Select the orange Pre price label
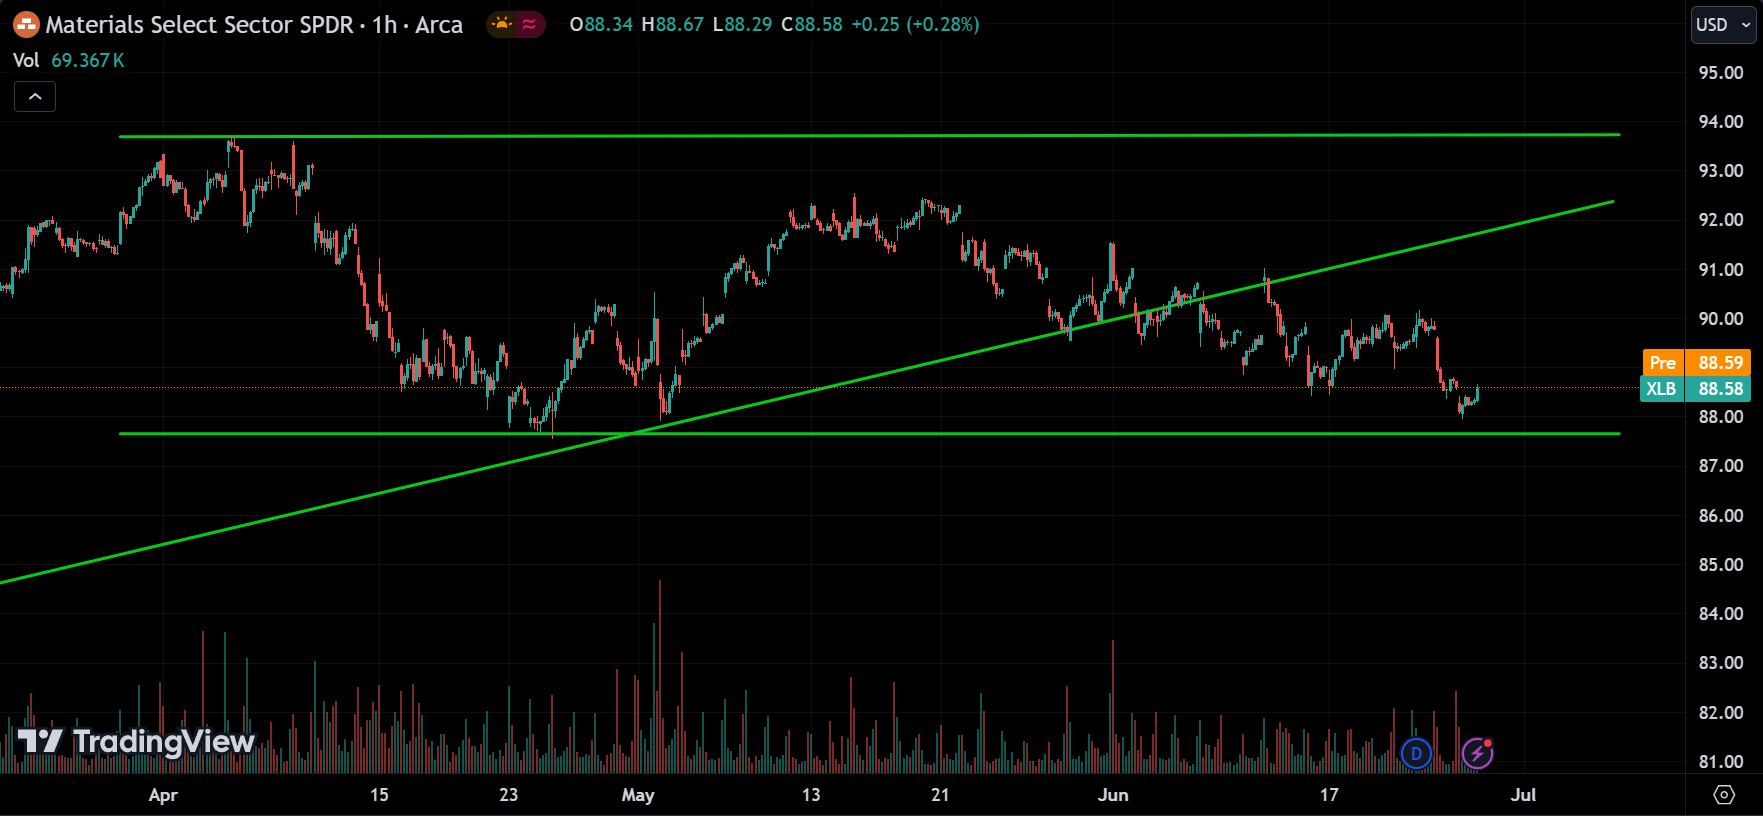The image size is (1763, 816). tap(1697, 362)
